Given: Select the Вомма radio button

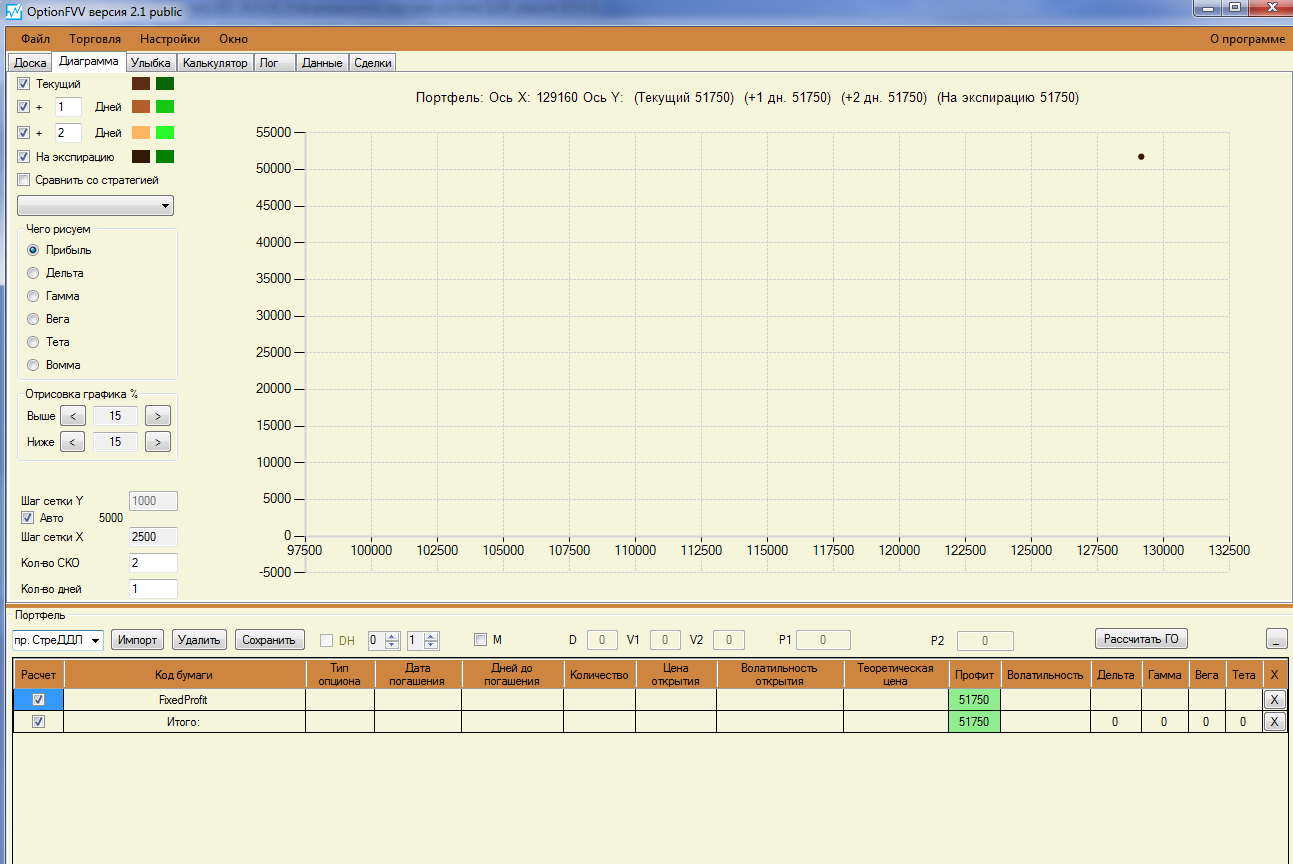Looking at the screenshot, I should [x=33, y=365].
